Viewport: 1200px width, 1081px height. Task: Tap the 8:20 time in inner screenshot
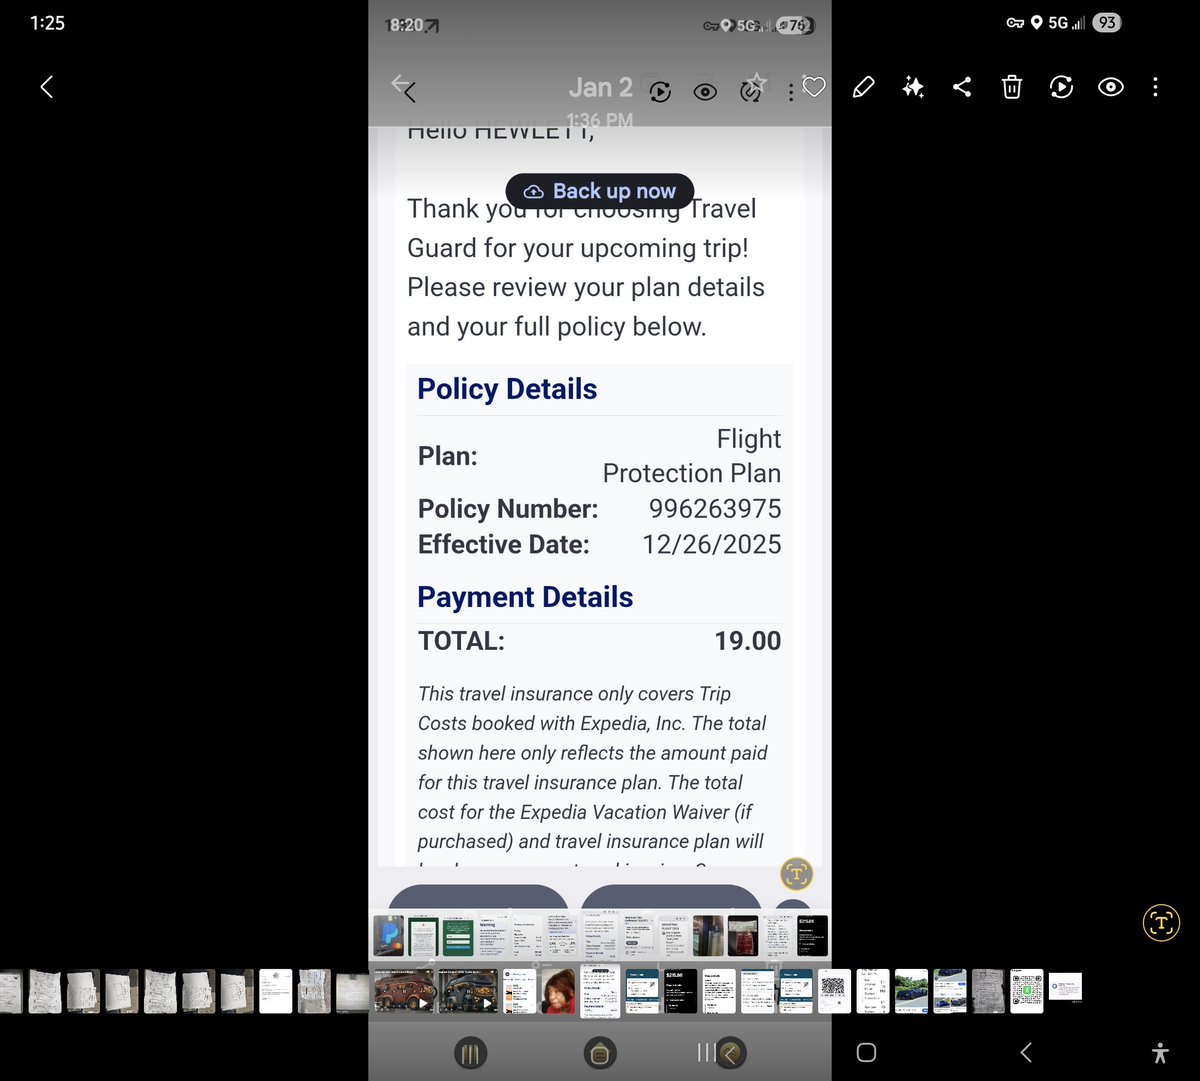(x=405, y=25)
